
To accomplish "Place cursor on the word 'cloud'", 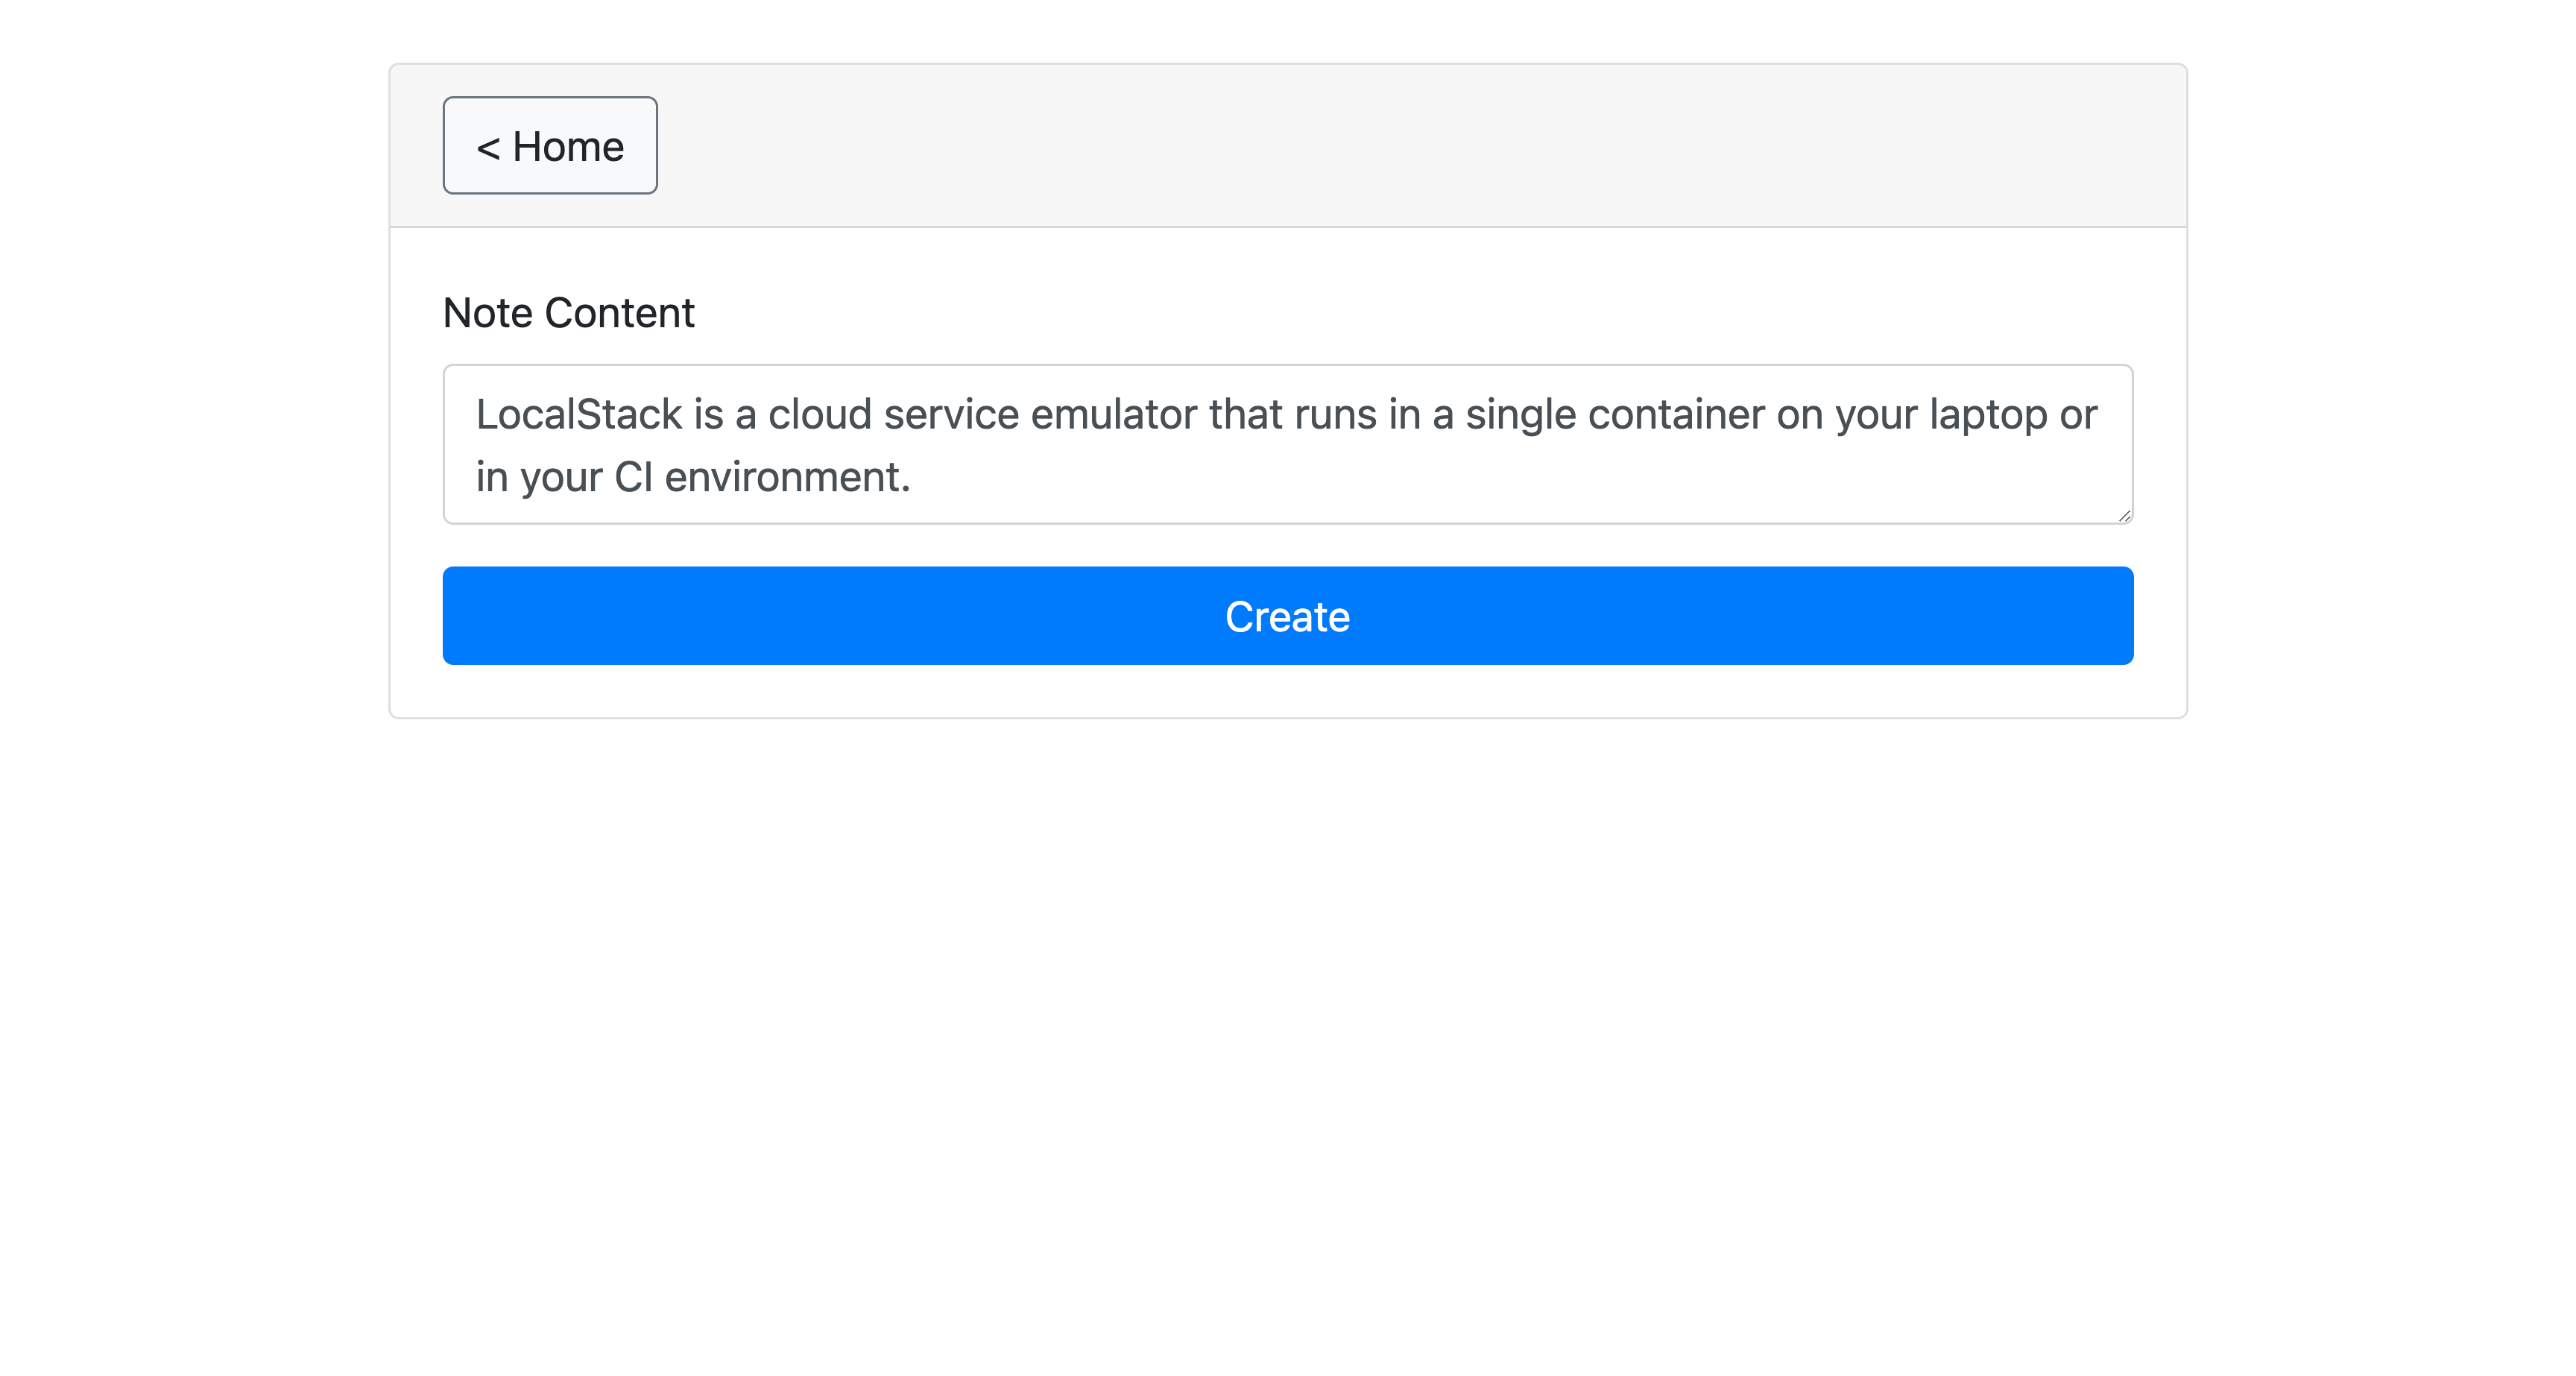I will tap(819, 415).
